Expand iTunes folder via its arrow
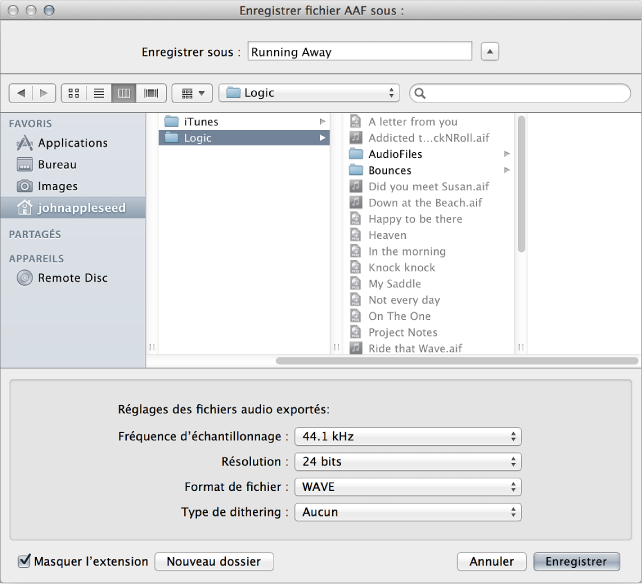This screenshot has height=584, width=644. click(x=322, y=122)
